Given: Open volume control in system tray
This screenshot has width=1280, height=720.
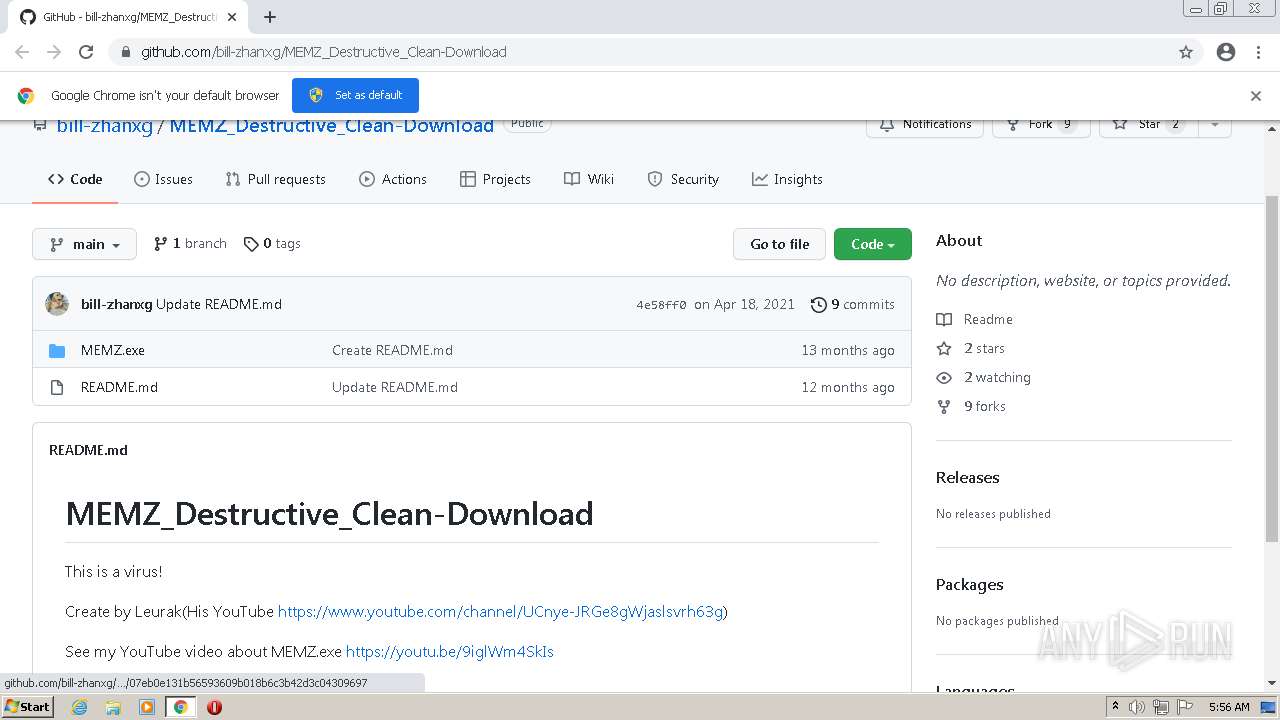Looking at the screenshot, I should click(x=1137, y=707).
